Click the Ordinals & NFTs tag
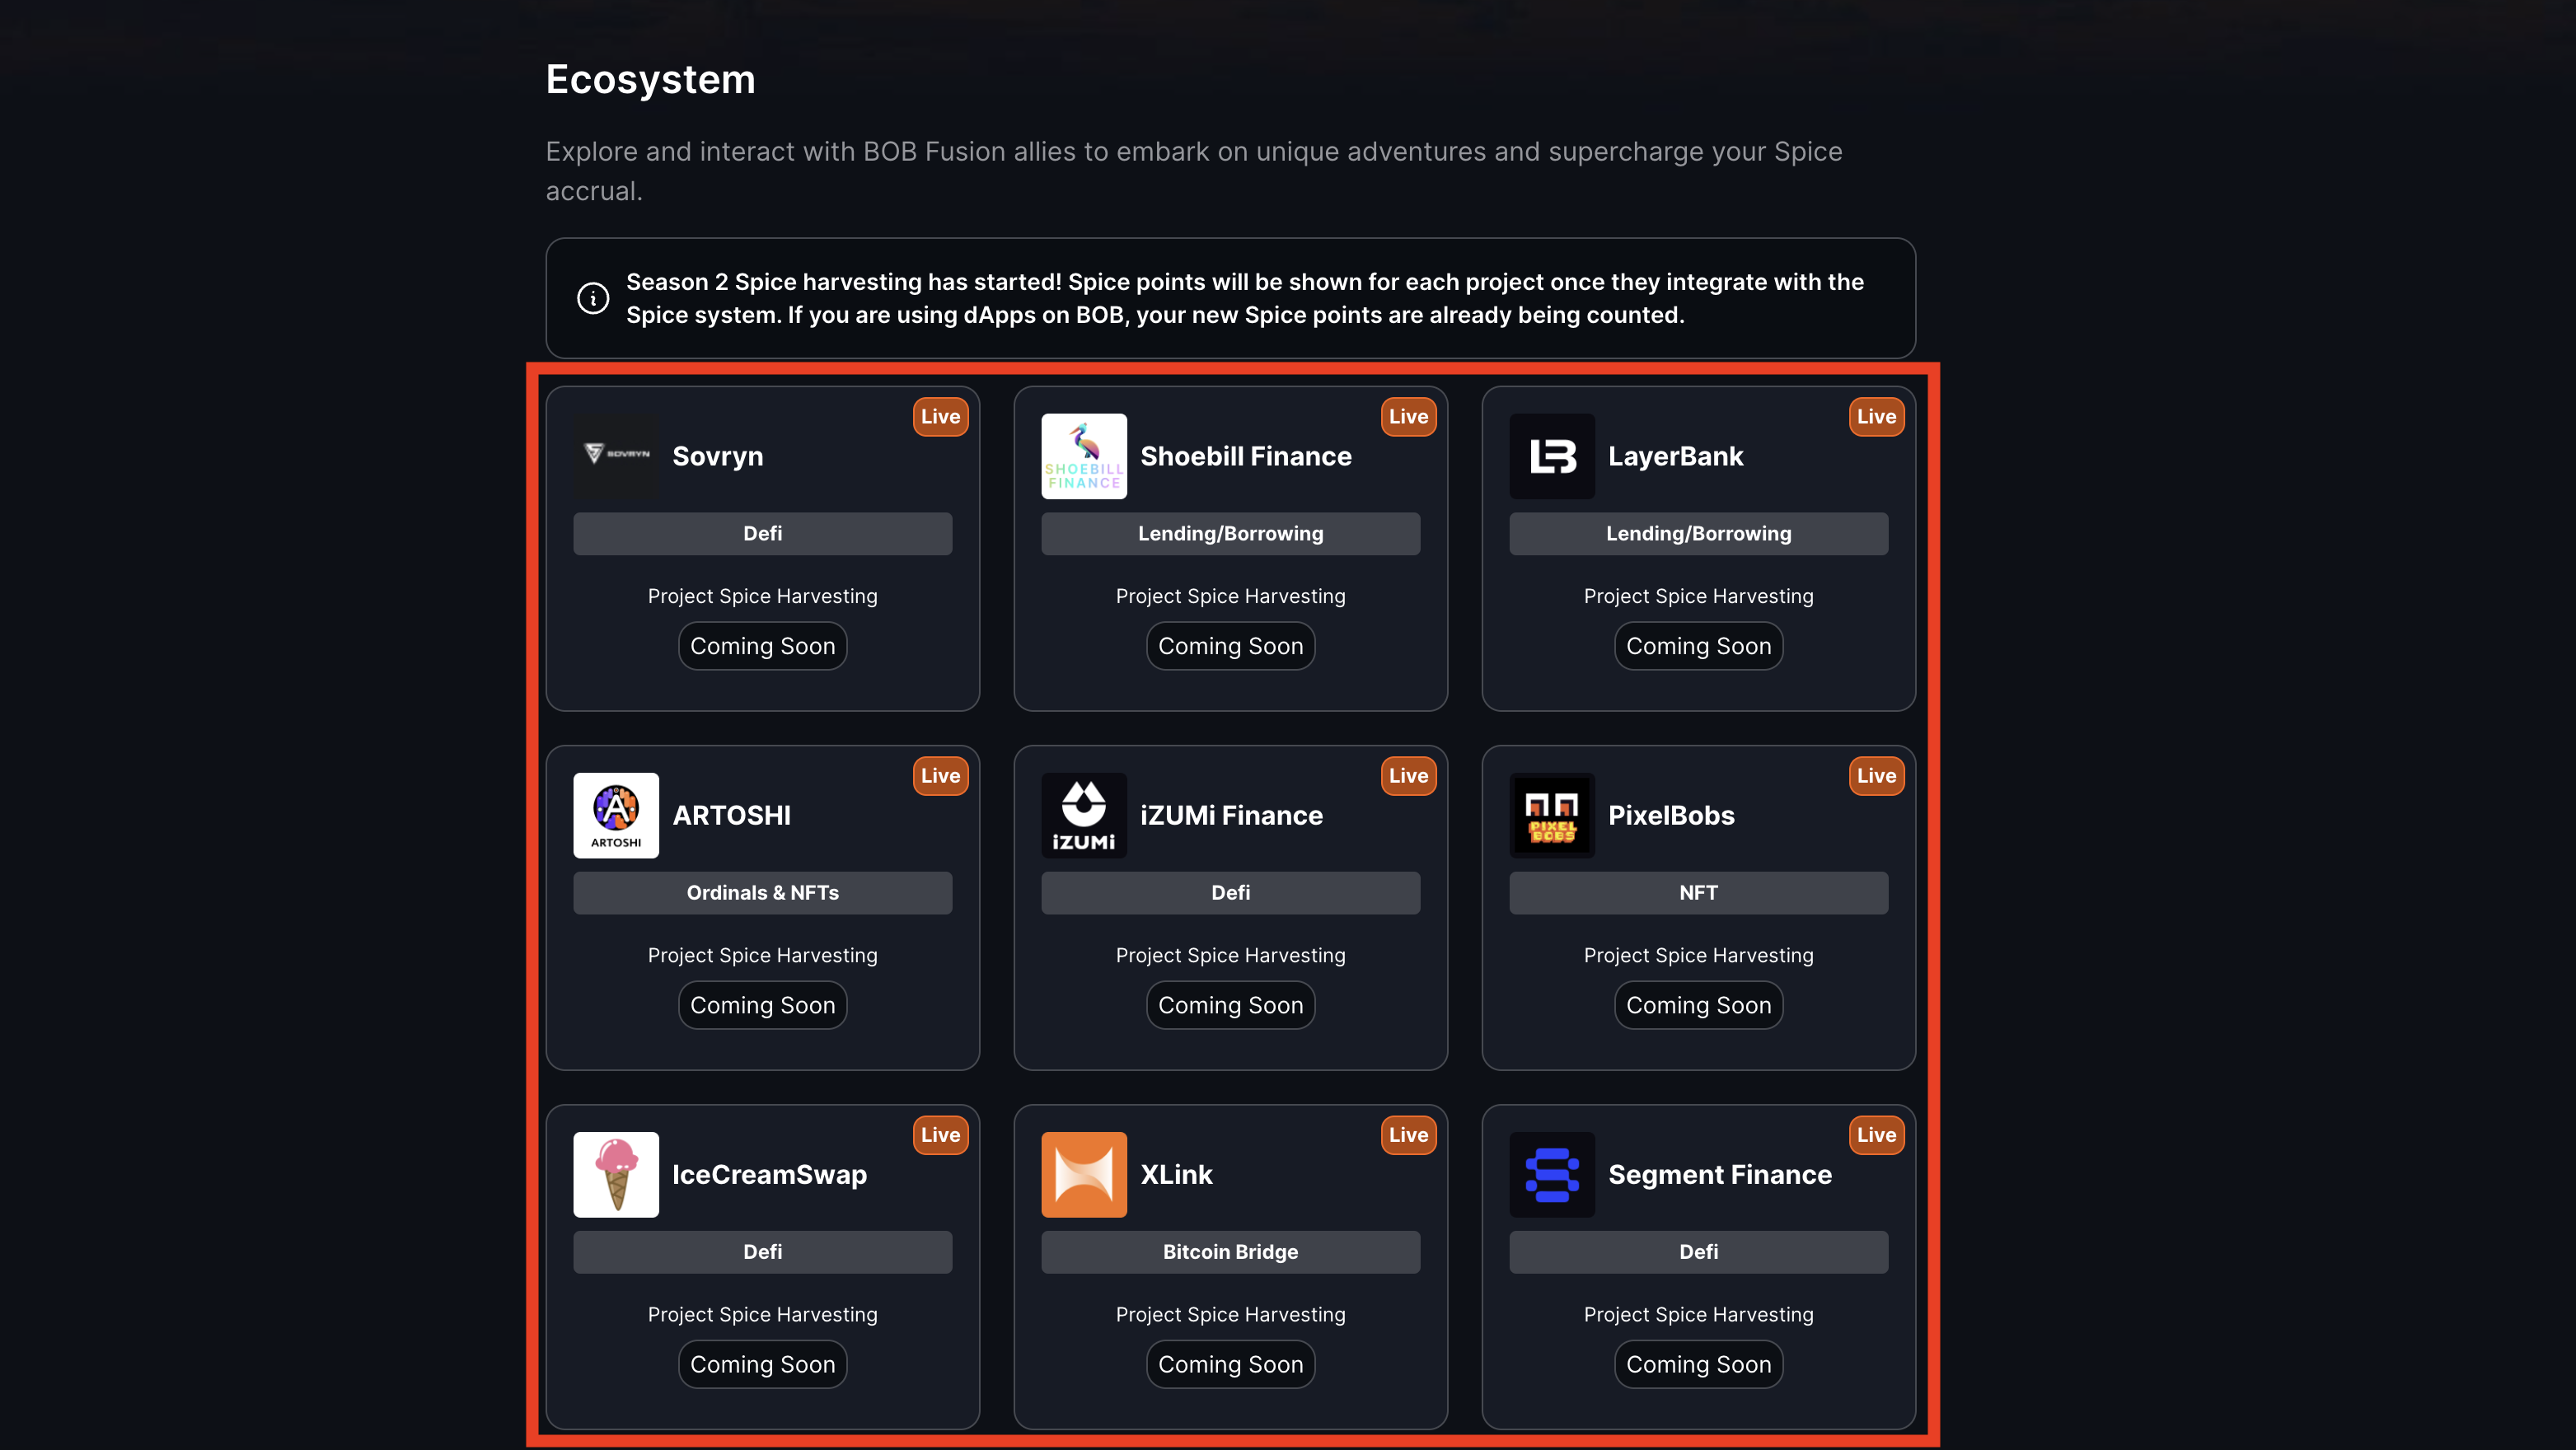Viewport: 2576px width, 1450px height. pyautogui.click(x=762, y=892)
